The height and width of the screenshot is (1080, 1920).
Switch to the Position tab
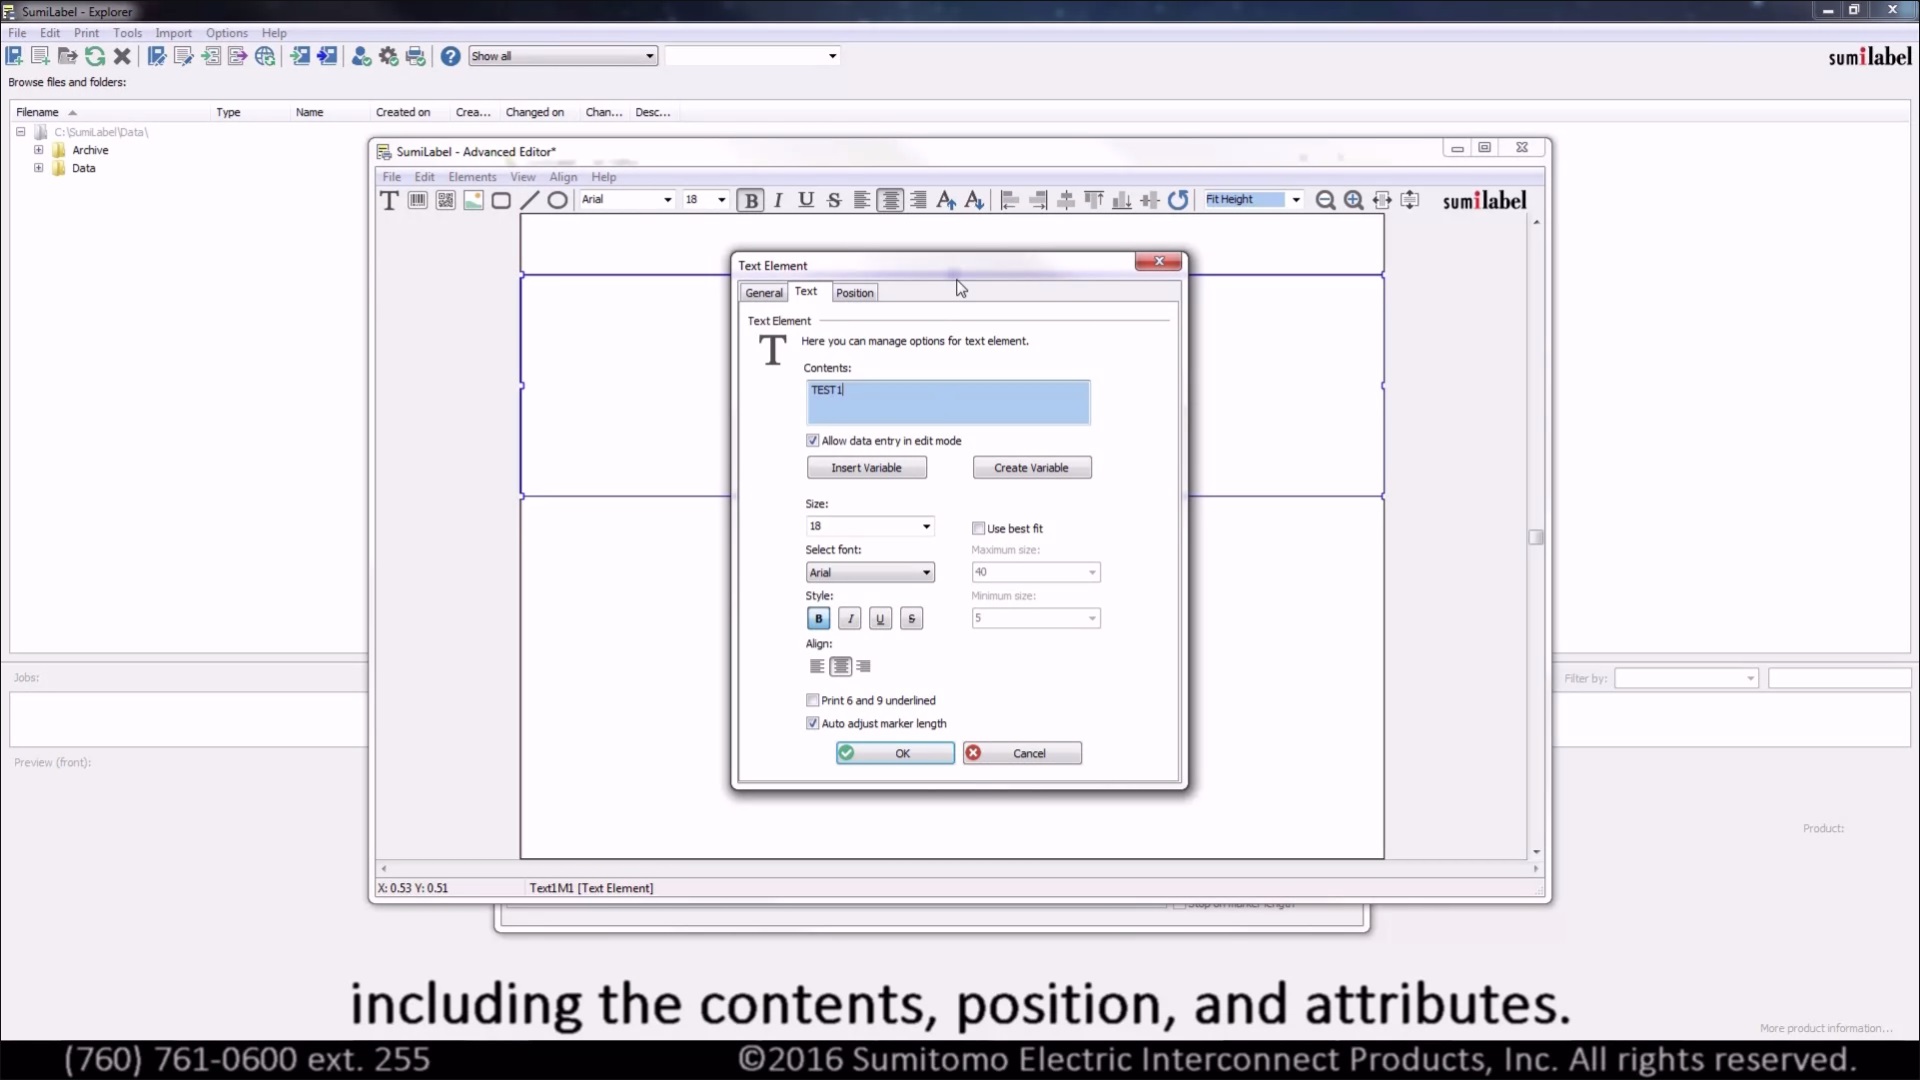(x=854, y=293)
